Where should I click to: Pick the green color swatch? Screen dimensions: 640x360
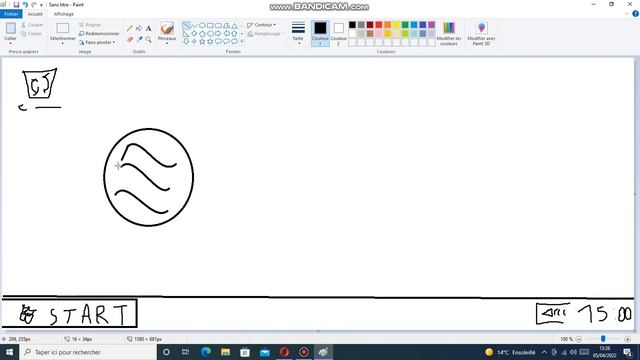(405, 25)
